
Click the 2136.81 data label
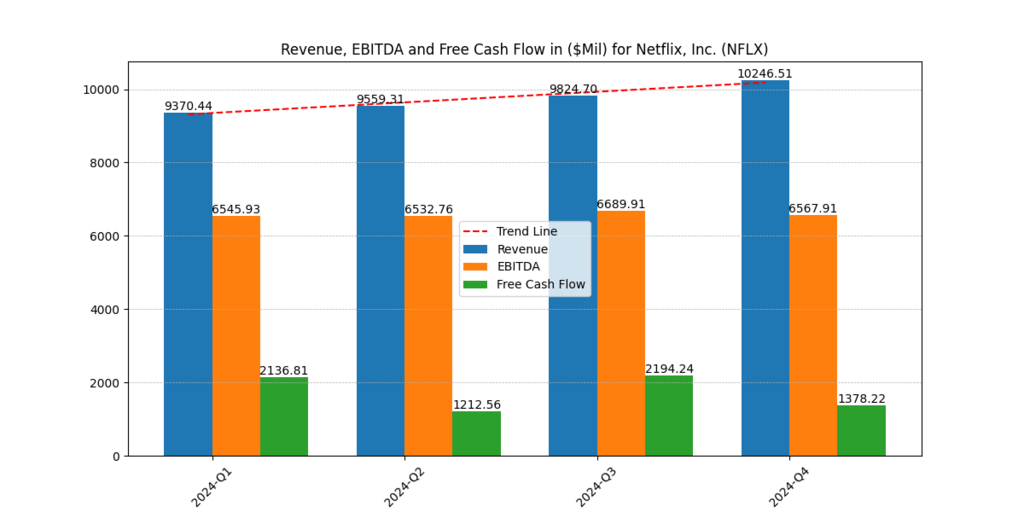284,371
